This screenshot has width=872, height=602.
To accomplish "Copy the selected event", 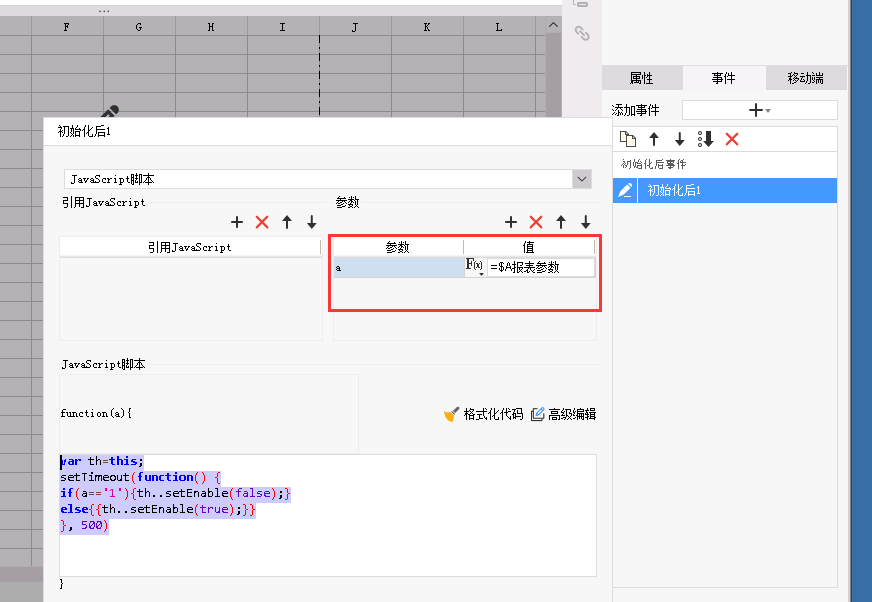I will pyautogui.click(x=628, y=139).
